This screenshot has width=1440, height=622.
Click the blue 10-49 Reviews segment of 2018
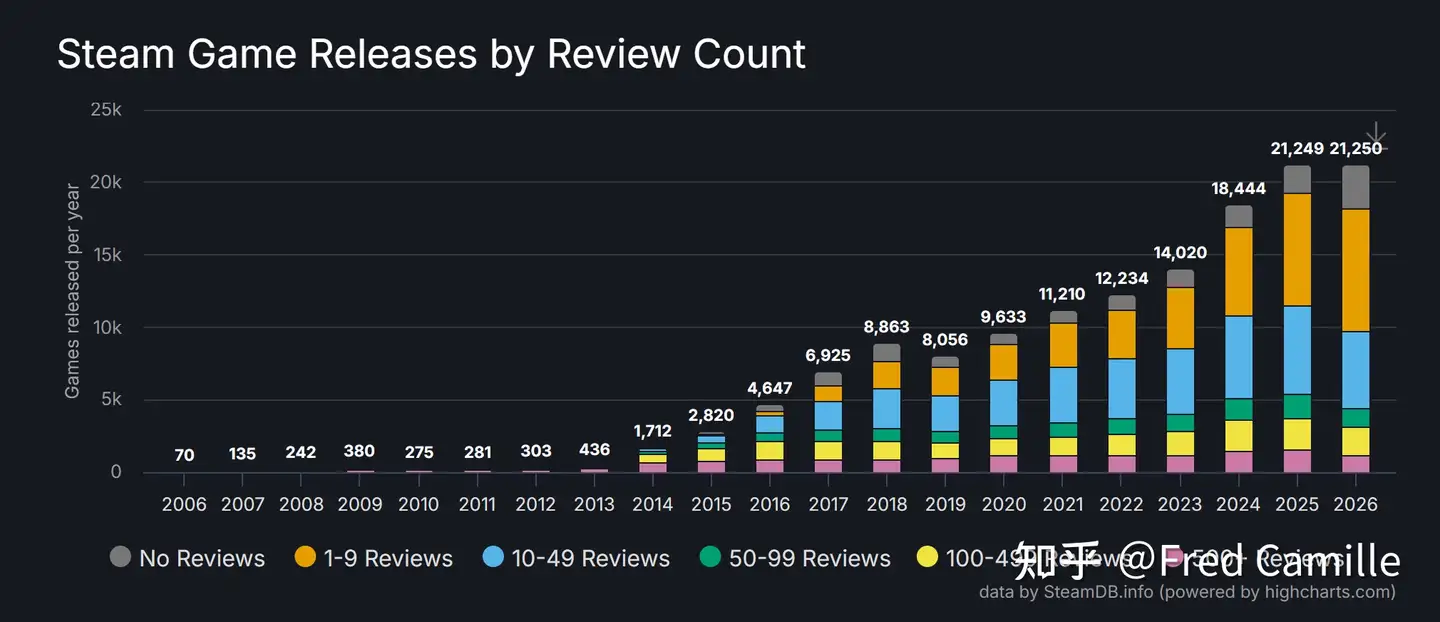(x=887, y=409)
